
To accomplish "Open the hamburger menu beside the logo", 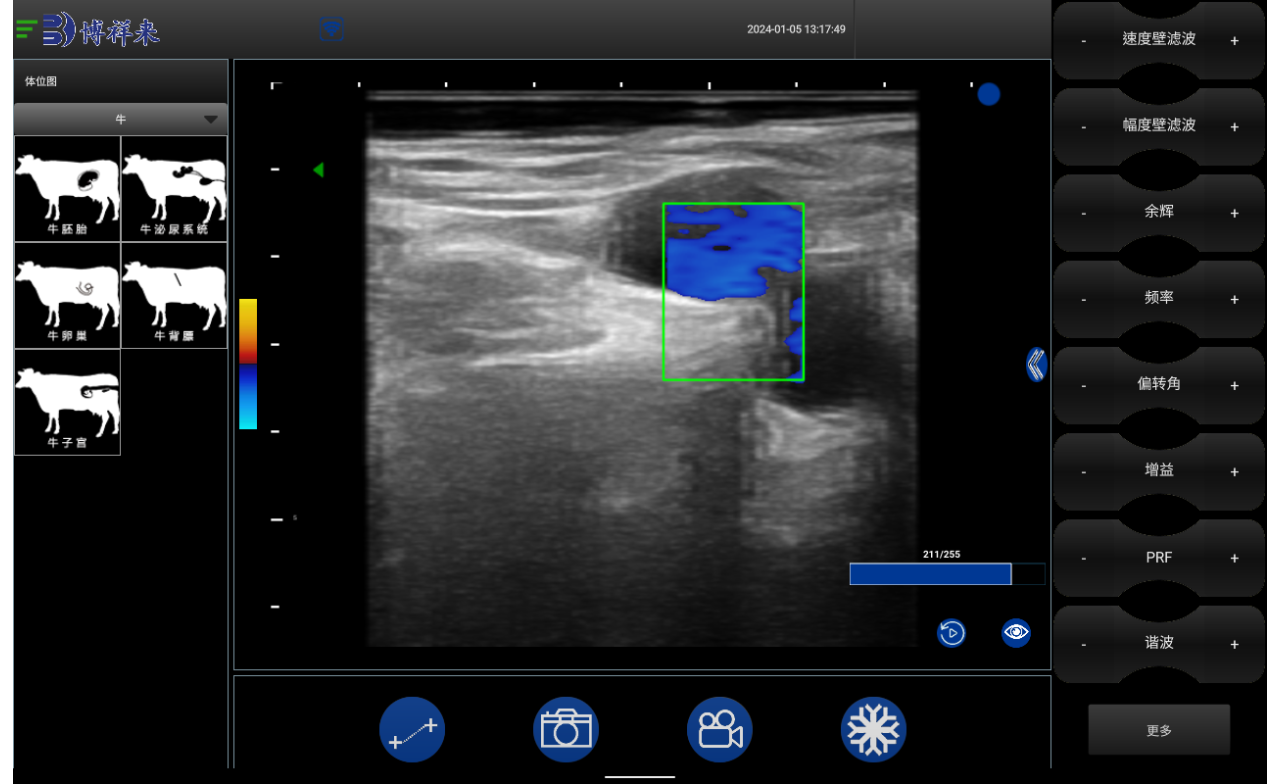I will 27,29.
